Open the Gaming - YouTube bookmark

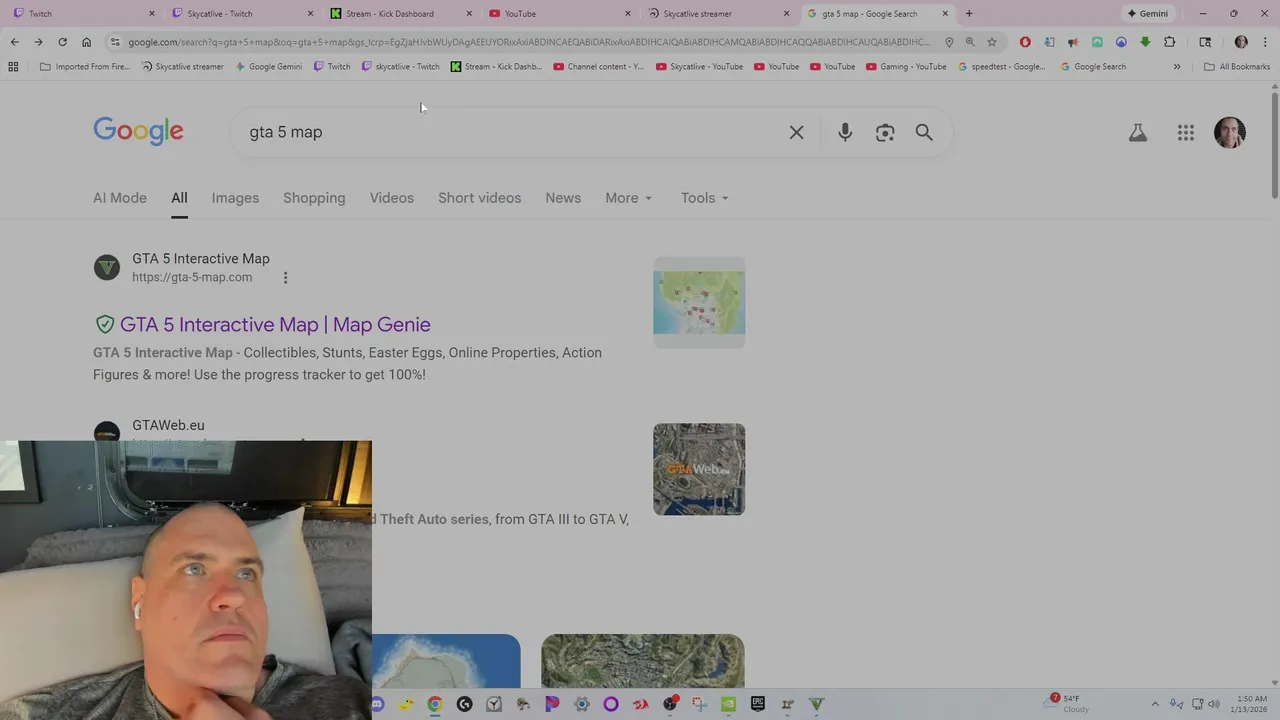906,67
